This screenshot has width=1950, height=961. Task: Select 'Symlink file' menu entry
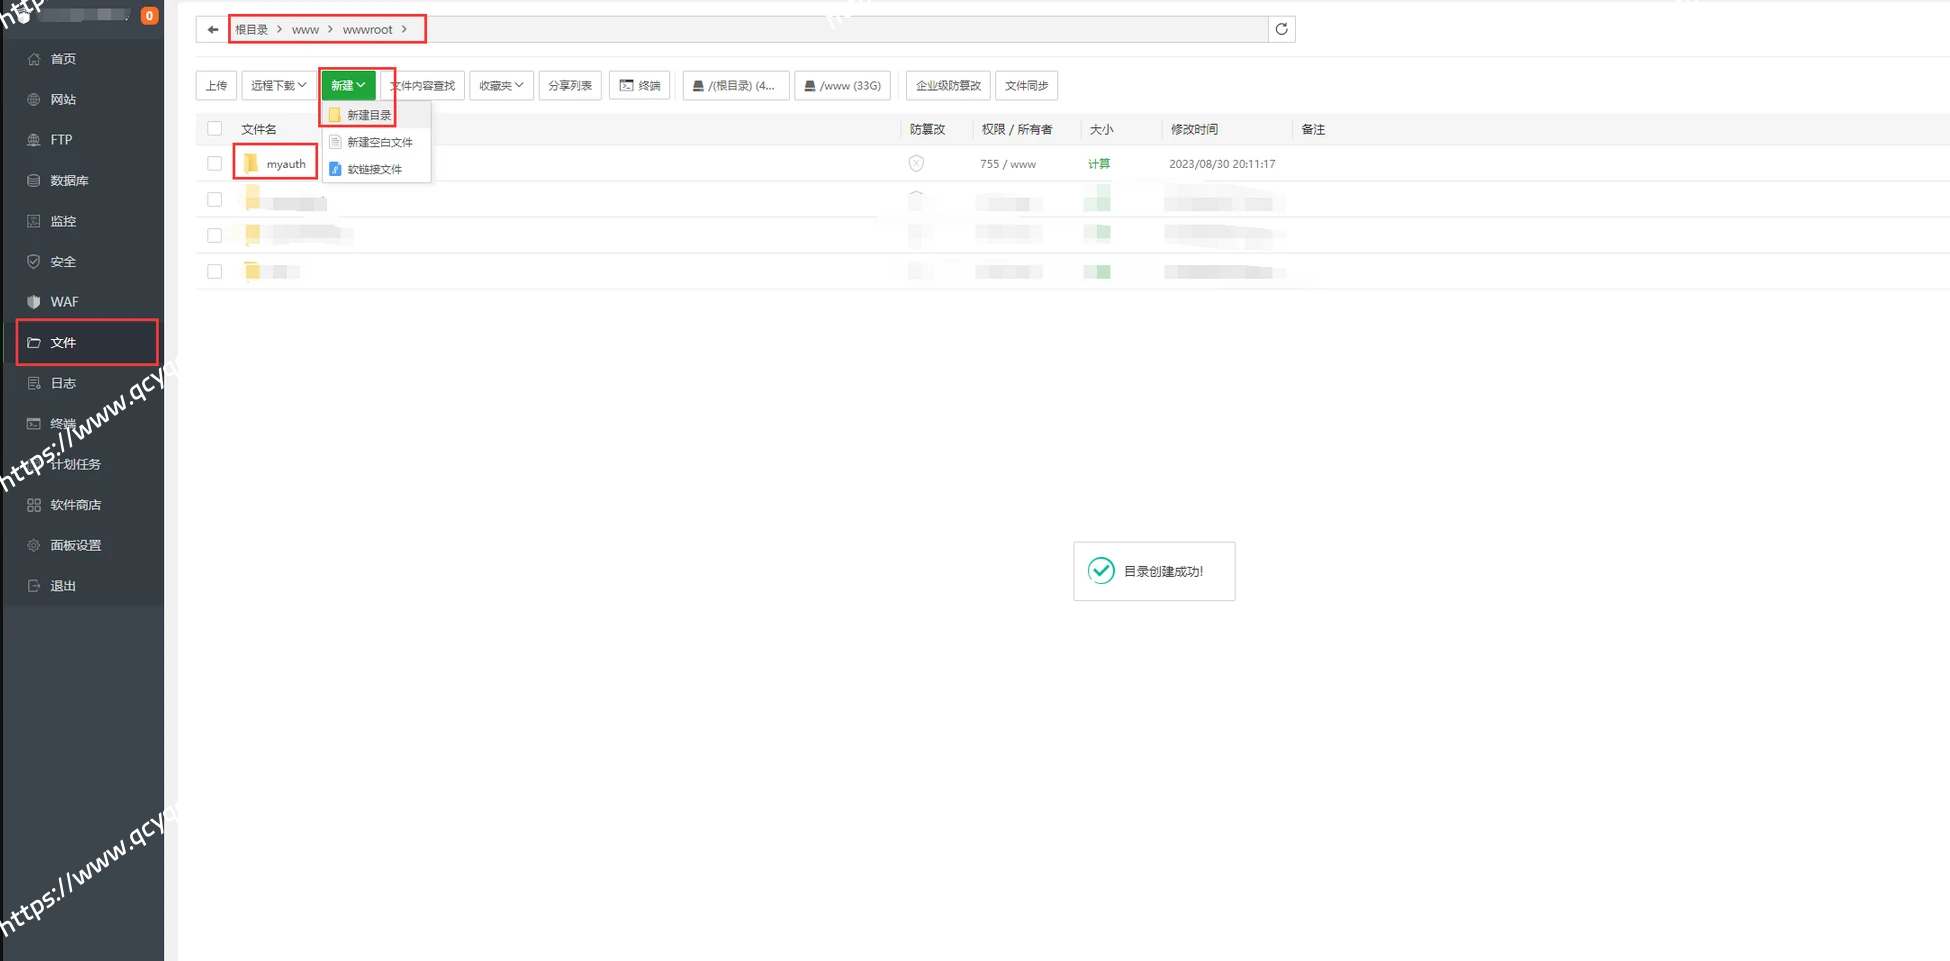tap(374, 170)
